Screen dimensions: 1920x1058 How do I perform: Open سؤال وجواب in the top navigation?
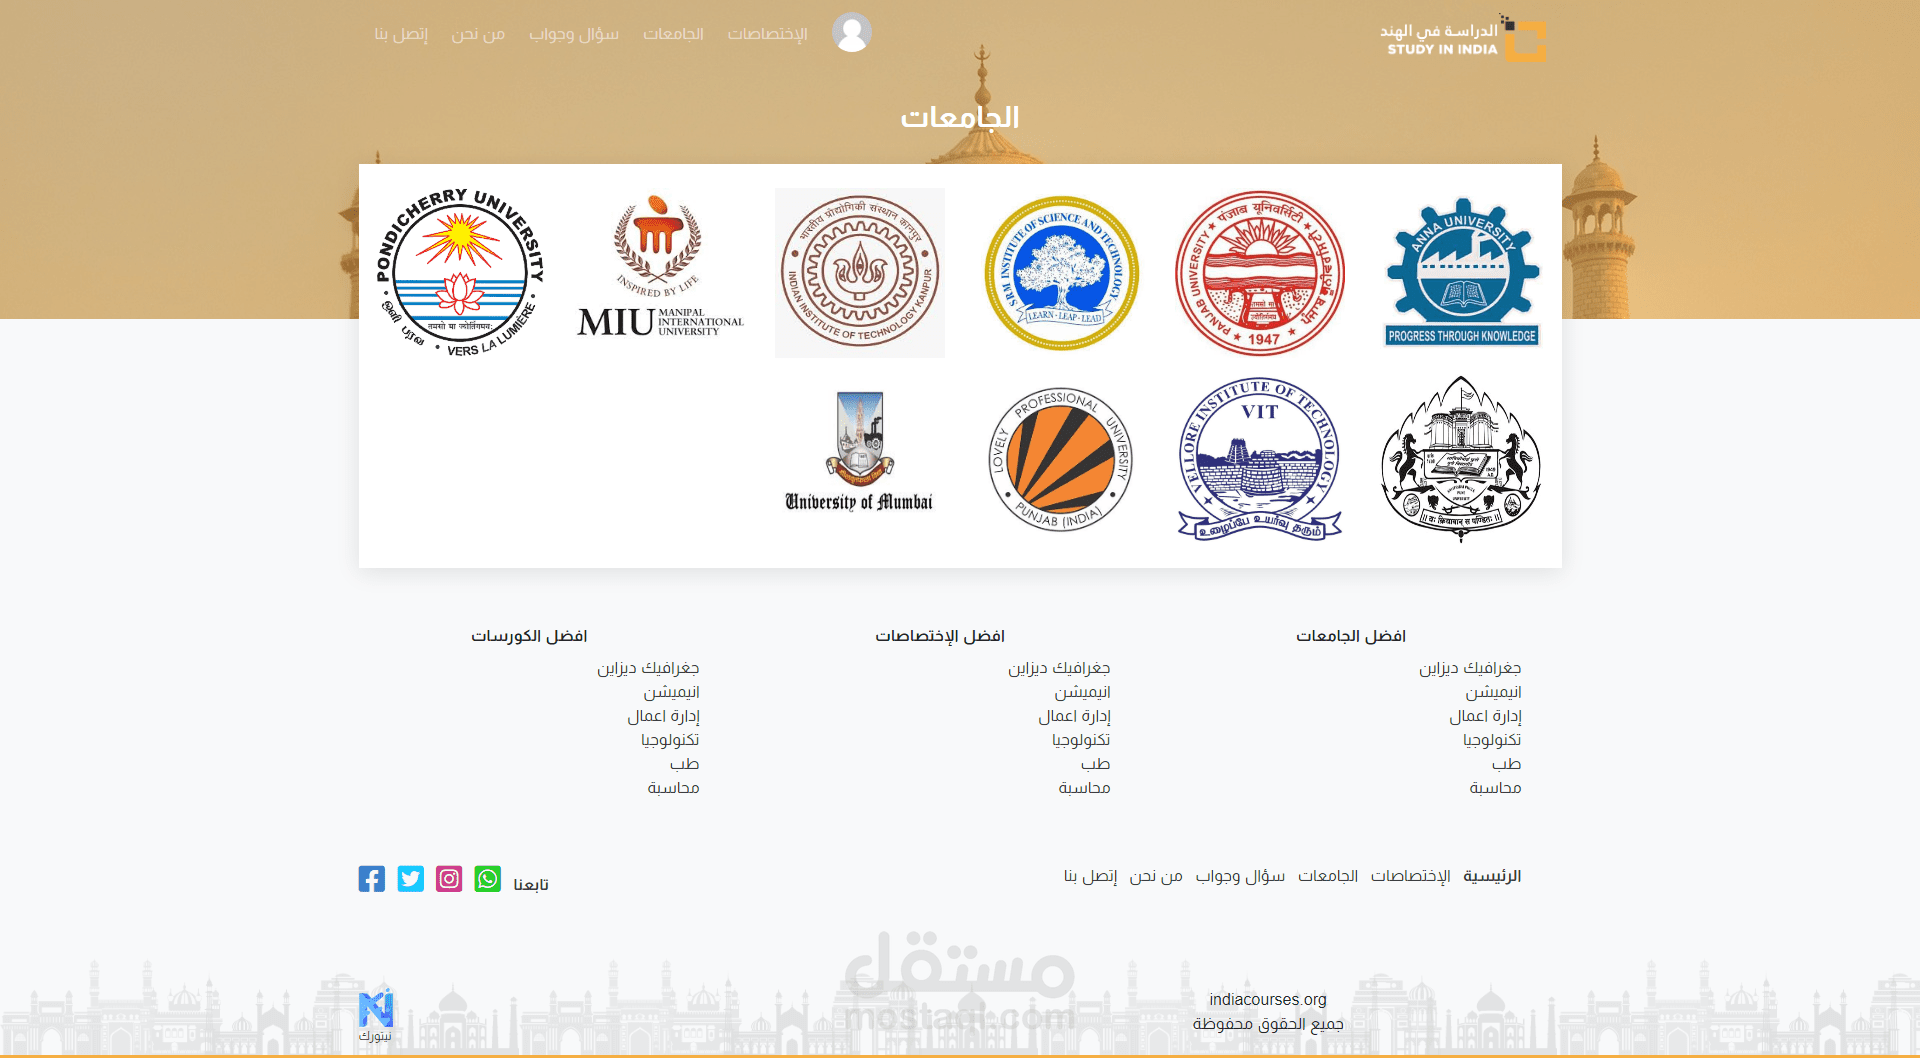574,34
